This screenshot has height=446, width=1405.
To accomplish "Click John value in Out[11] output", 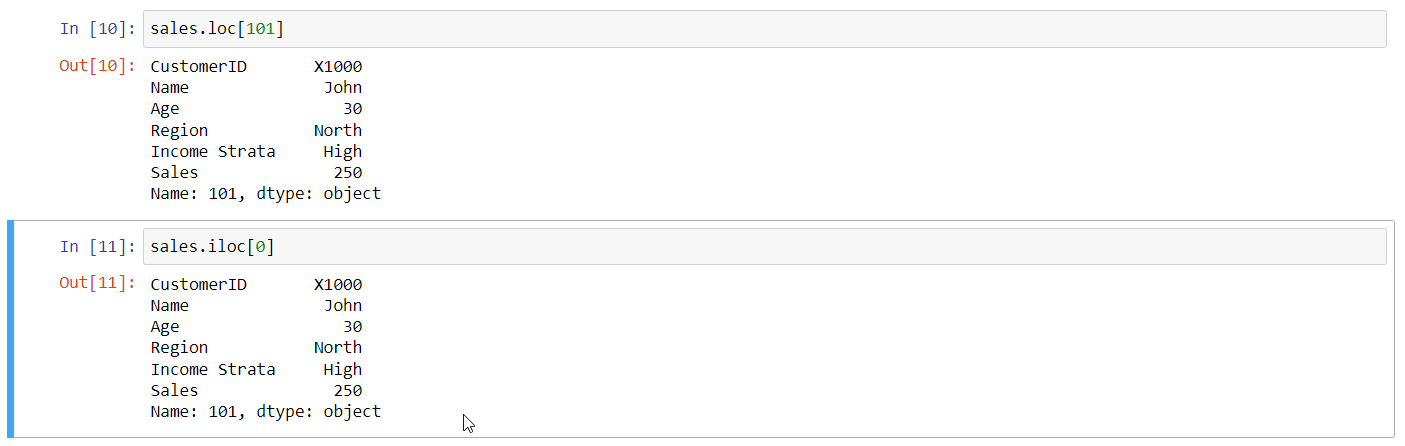I will pyautogui.click(x=343, y=306).
